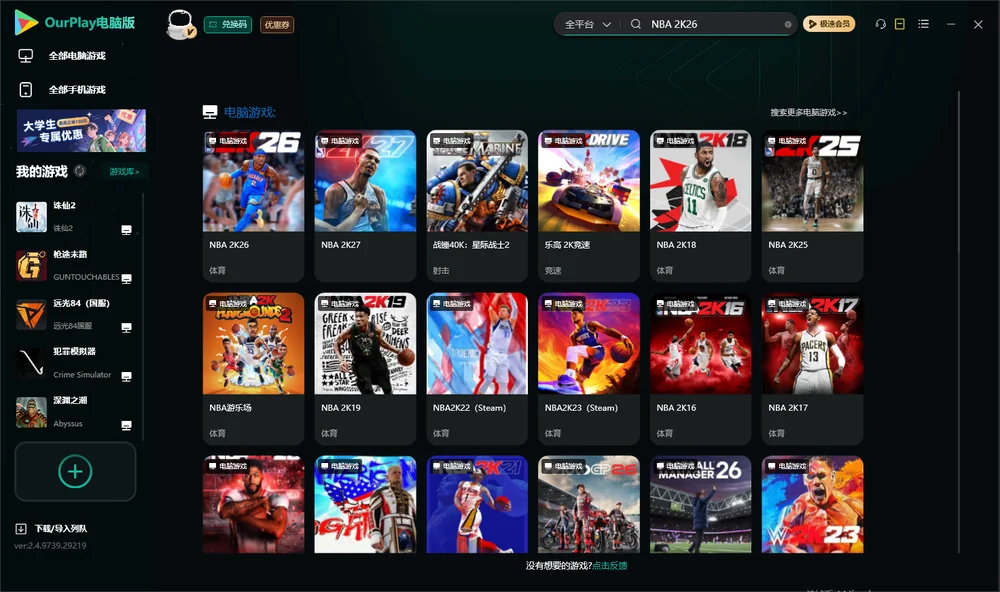The image size is (1000, 592).
Task: Click the search magnifier icon
Action: (636, 24)
